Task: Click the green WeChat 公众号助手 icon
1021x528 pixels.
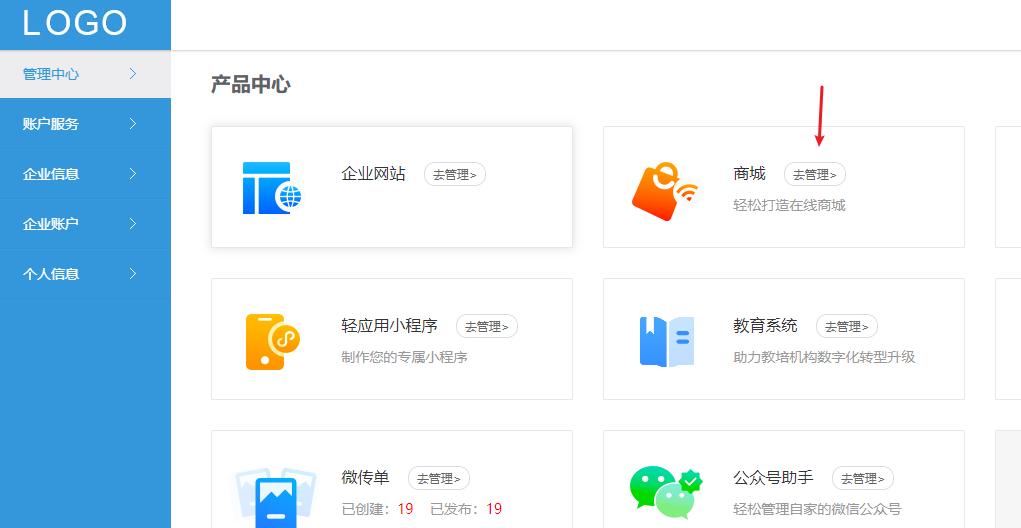Action: (x=666, y=493)
